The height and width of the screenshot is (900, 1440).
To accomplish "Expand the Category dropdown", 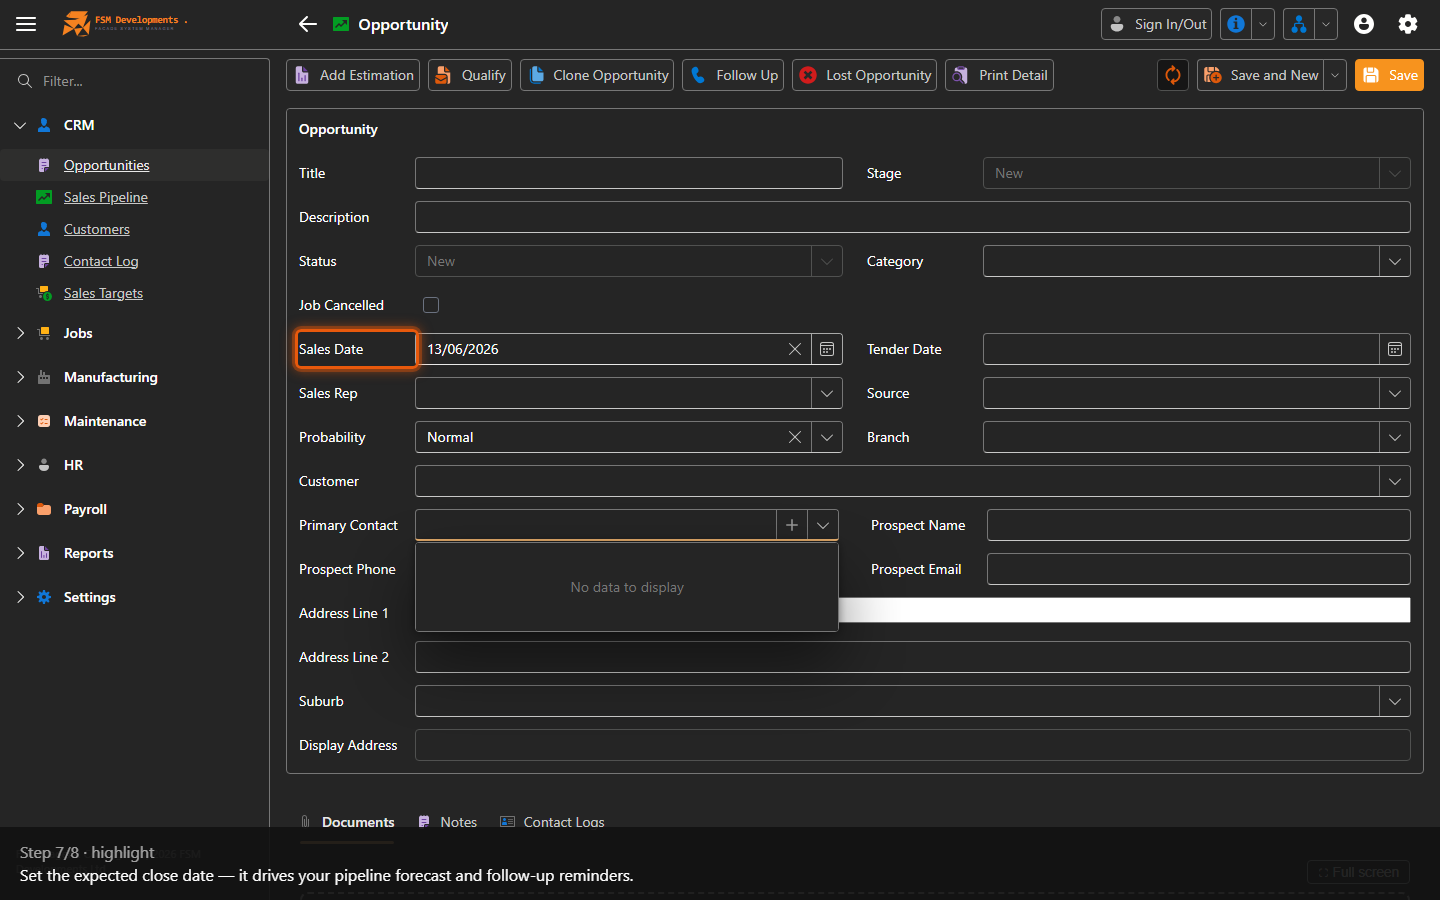I will 1395,261.
